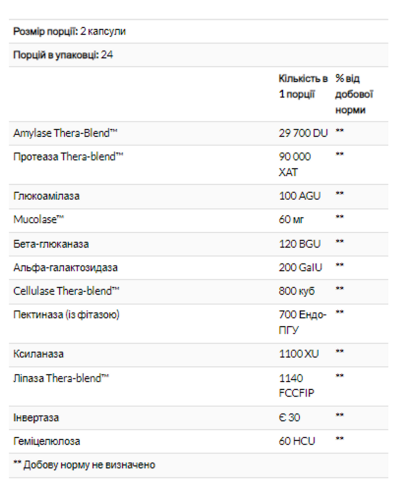Click the Cellulase Thera-blend ingredient name
This screenshot has width=400, height=500.
(x=66, y=291)
